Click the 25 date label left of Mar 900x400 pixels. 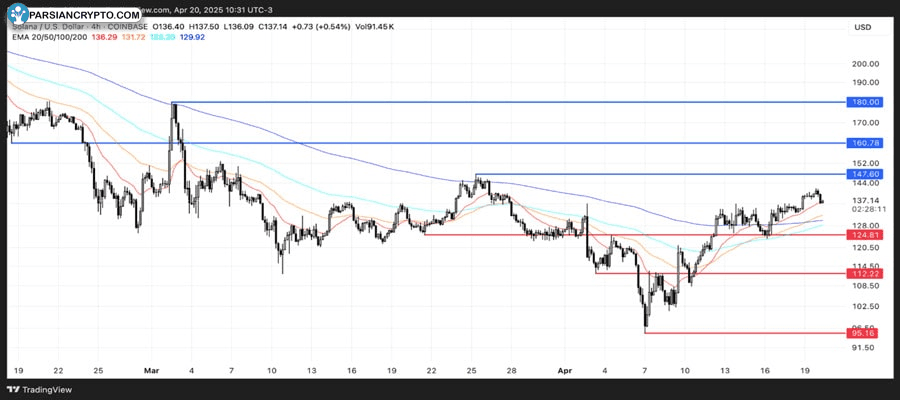pyautogui.click(x=99, y=371)
